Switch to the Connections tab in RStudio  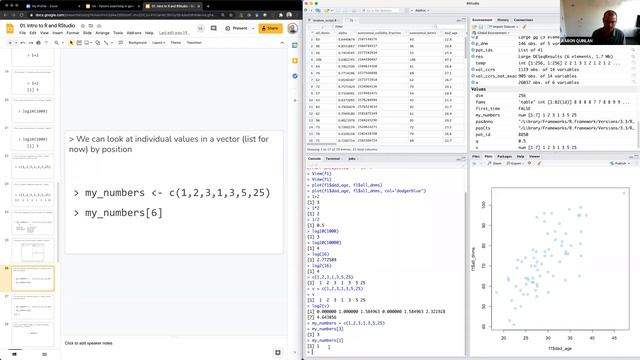pyautogui.click(x=524, y=20)
